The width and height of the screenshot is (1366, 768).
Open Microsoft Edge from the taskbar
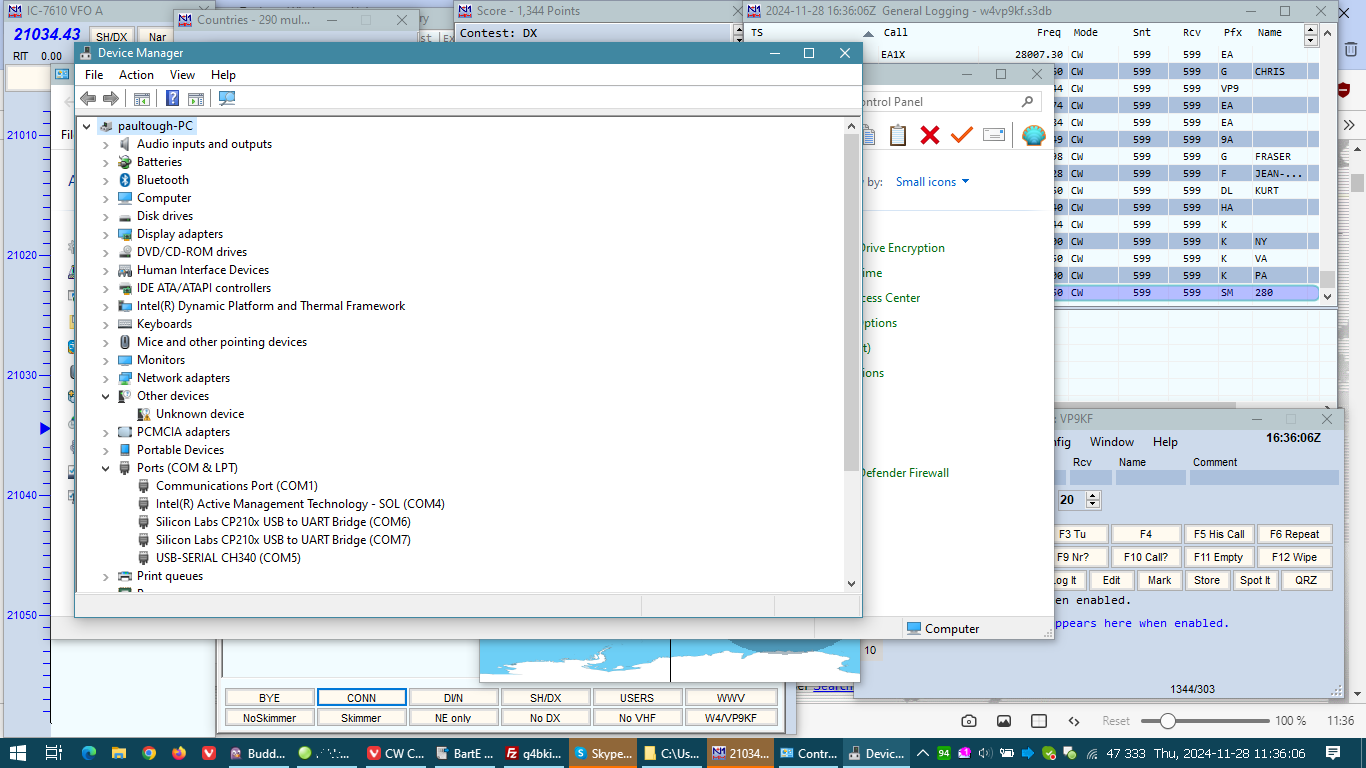[x=87, y=753]
